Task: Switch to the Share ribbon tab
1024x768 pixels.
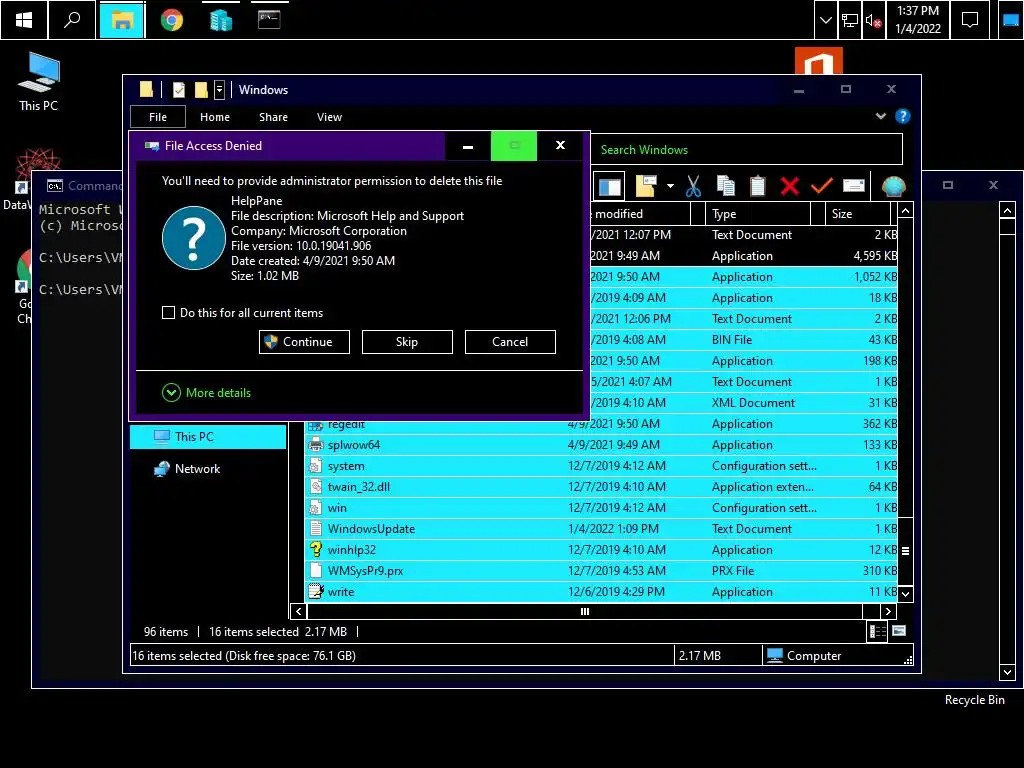Action: coord(273,117)
